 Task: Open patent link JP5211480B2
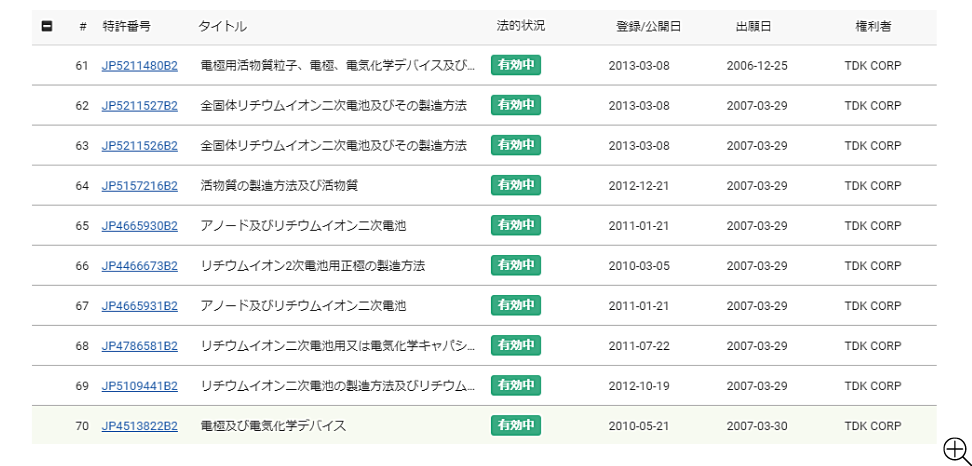[x=139, y=66]
